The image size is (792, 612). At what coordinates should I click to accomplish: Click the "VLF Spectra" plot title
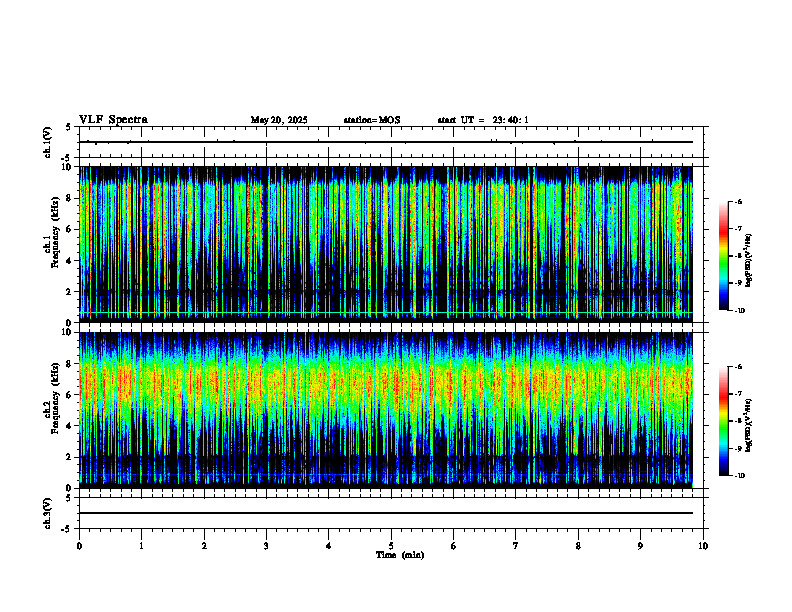click(113, 120)
